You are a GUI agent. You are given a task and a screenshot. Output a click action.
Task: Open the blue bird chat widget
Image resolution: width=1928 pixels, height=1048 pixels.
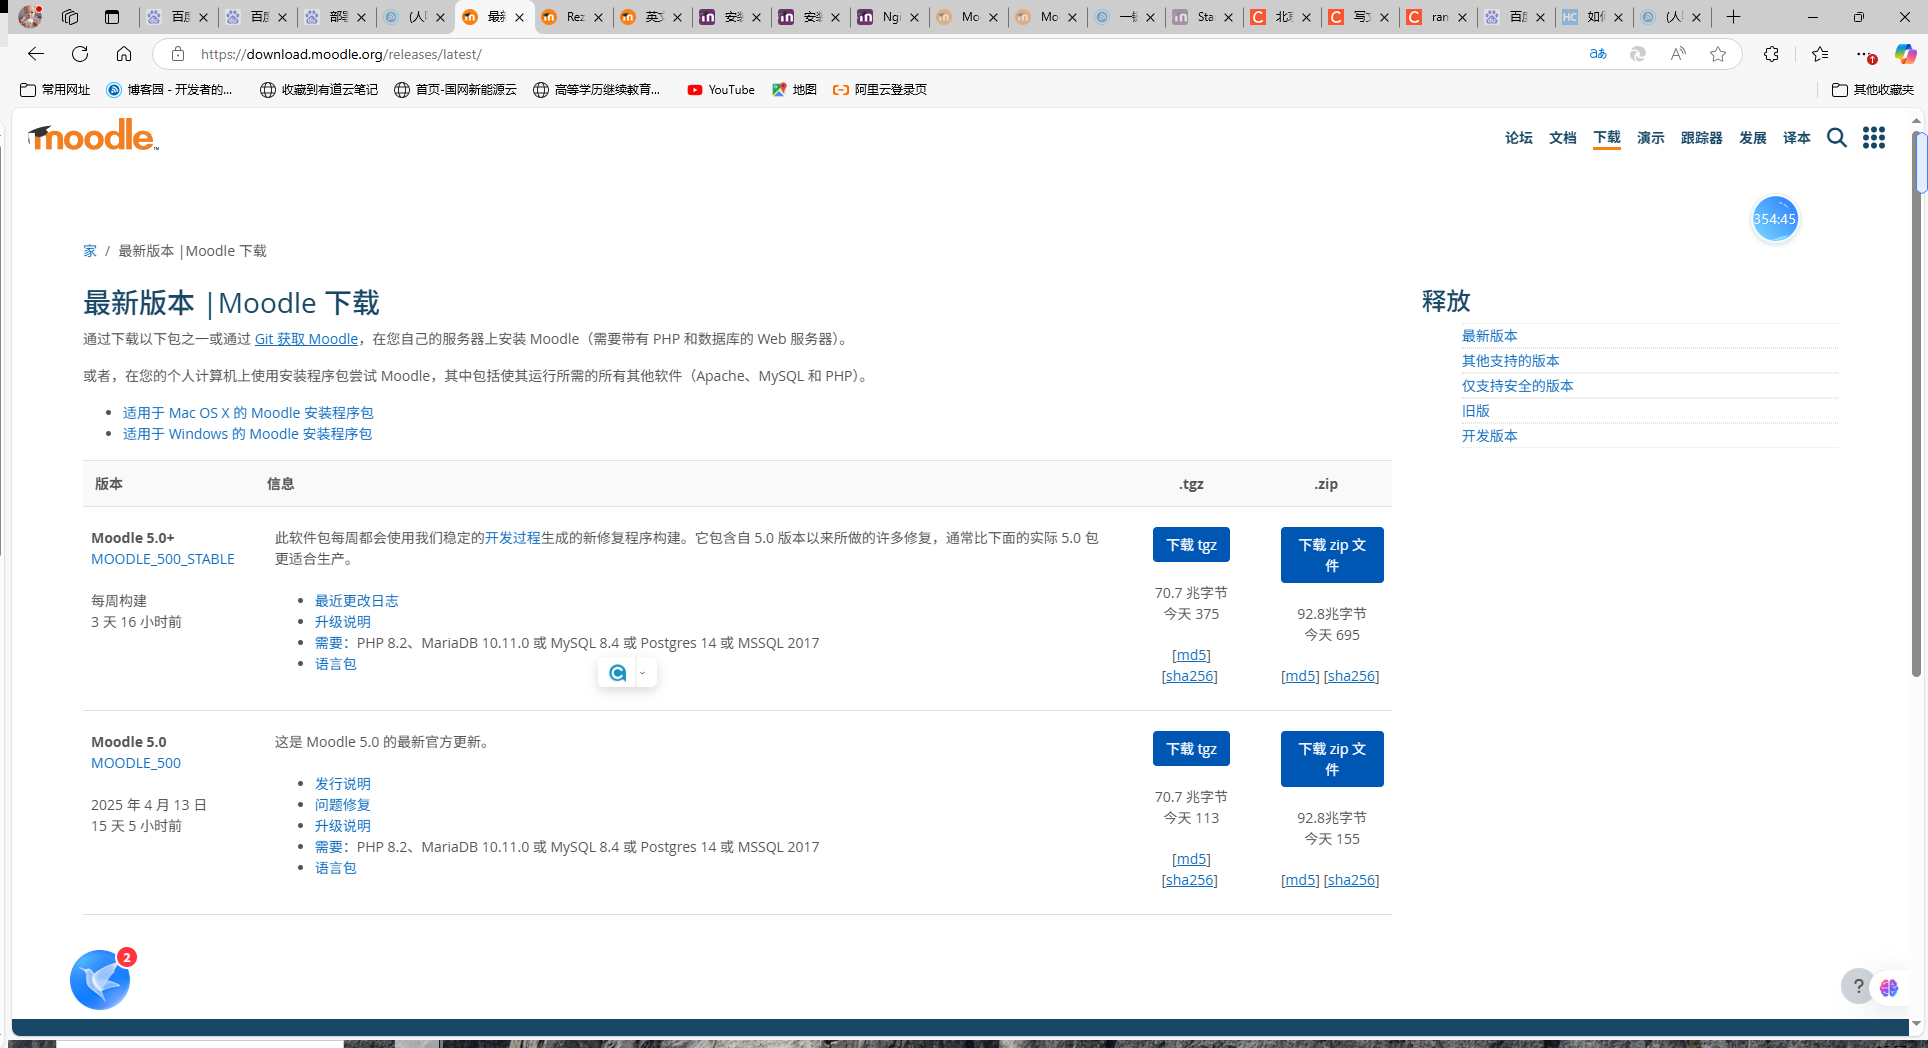100,980
